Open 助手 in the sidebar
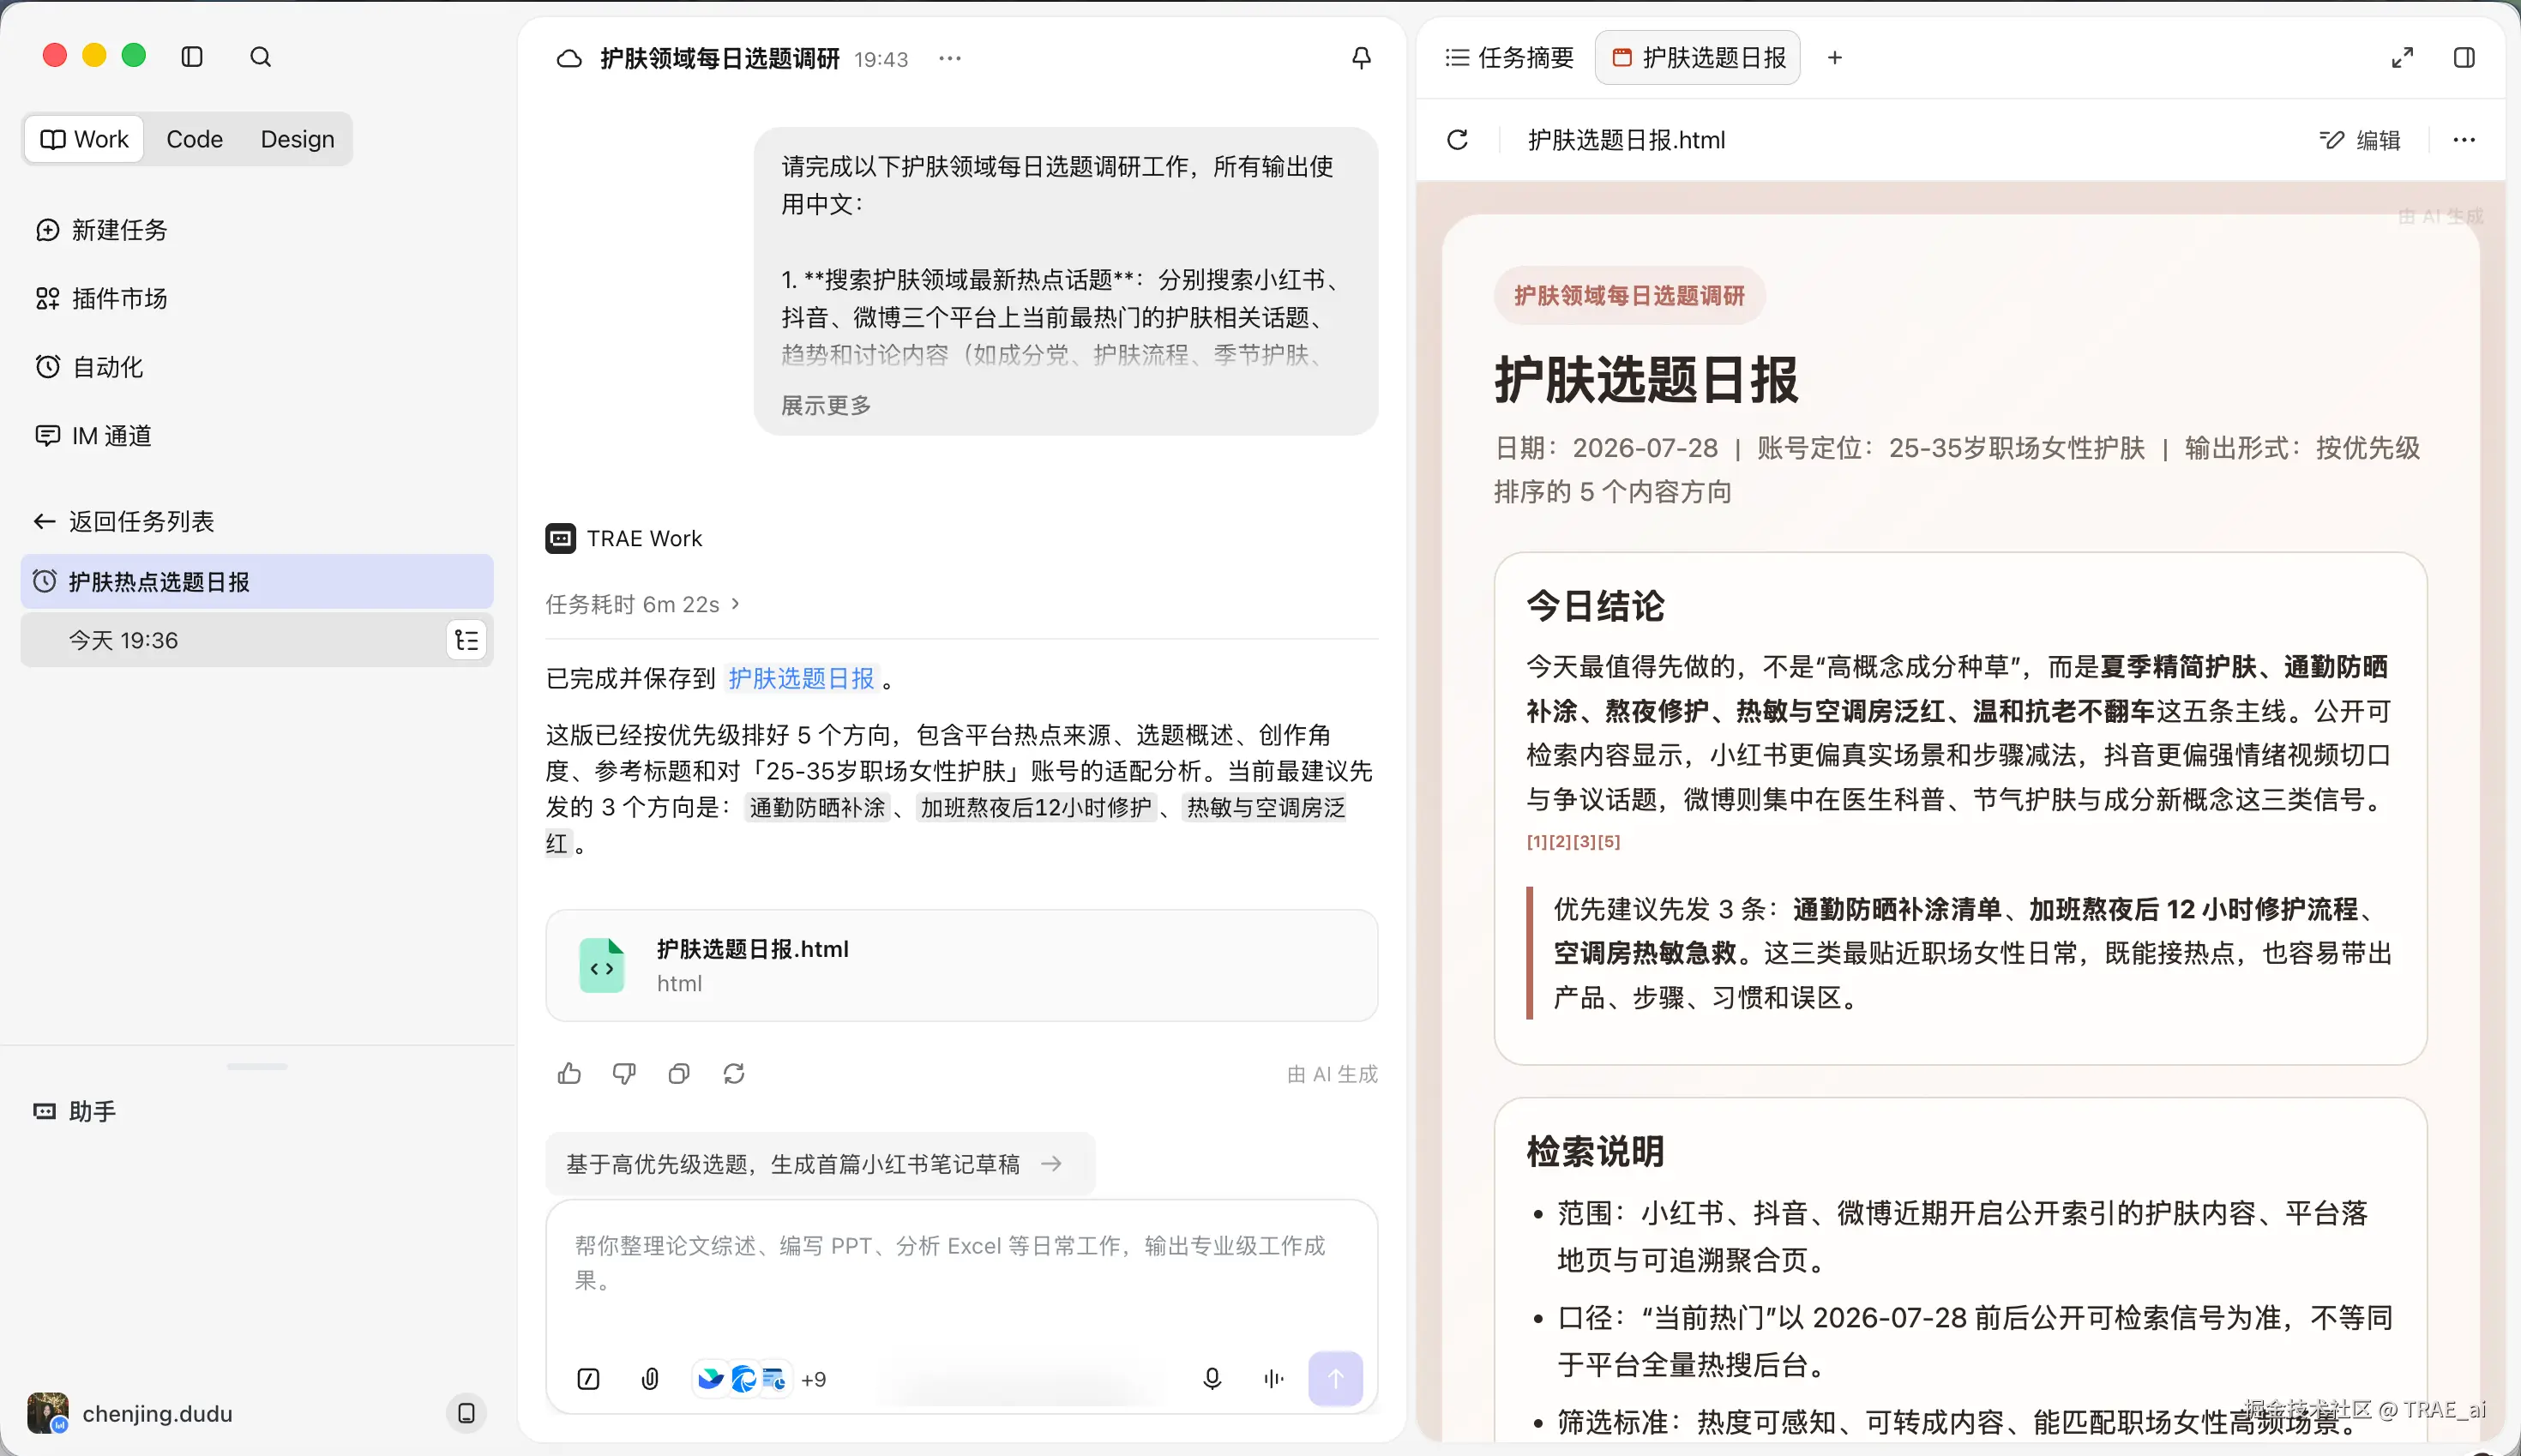This screenshot has width=2521, height=1456. coord(75,1111)
